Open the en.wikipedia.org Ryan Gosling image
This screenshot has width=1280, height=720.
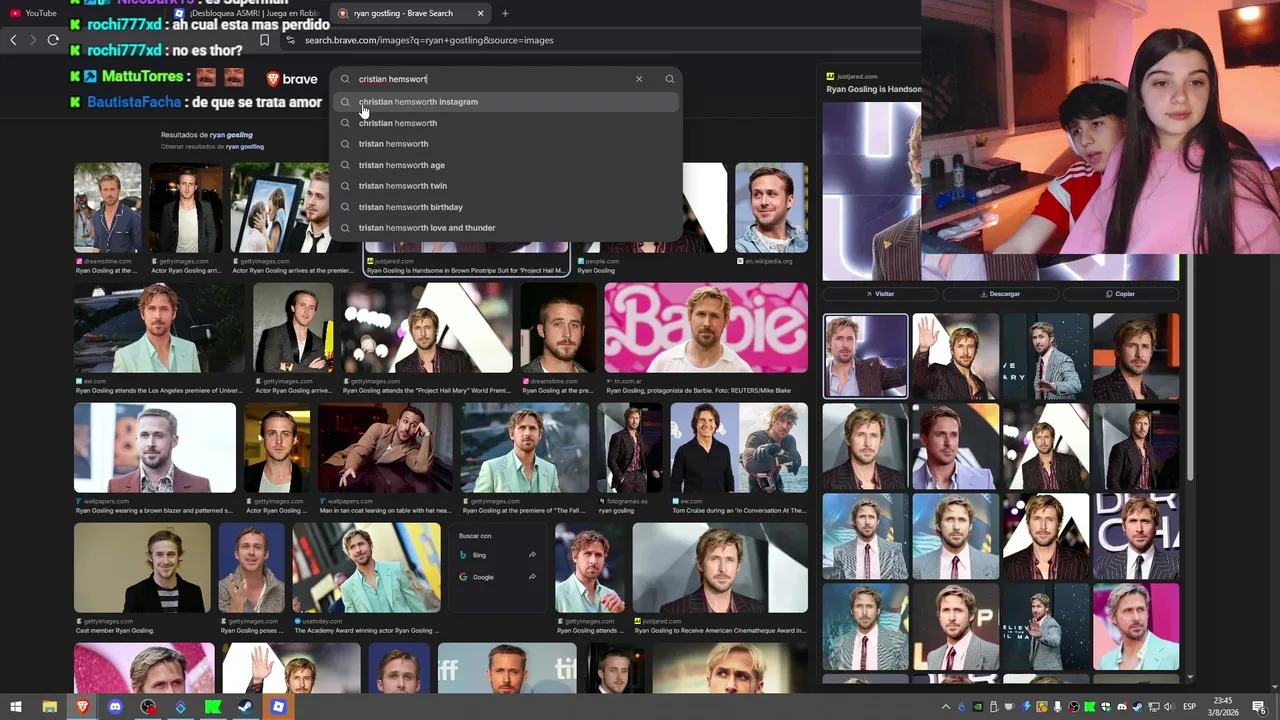[771, 208]
